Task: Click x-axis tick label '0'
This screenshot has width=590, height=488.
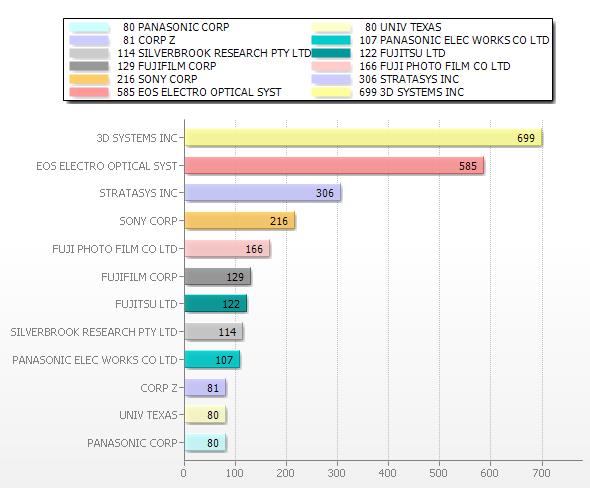Action: 184,473
